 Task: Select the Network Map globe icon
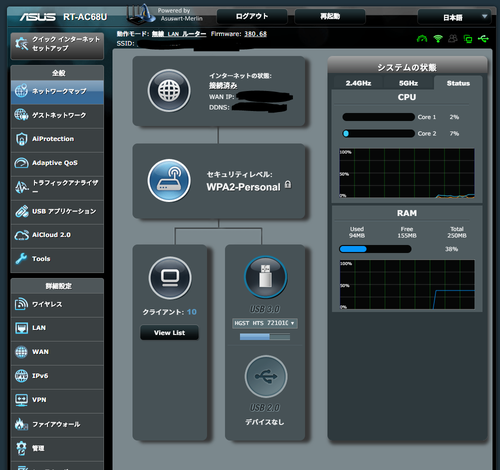[21, 91]
